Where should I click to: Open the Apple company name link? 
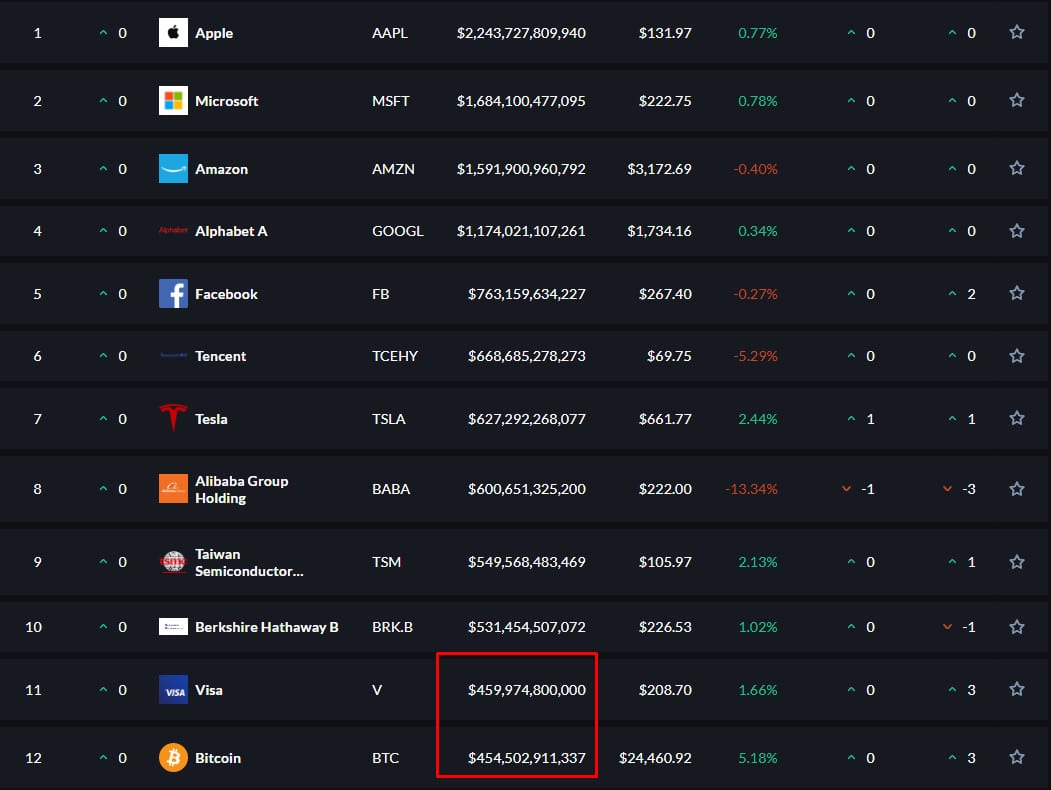tap(214, 34)
